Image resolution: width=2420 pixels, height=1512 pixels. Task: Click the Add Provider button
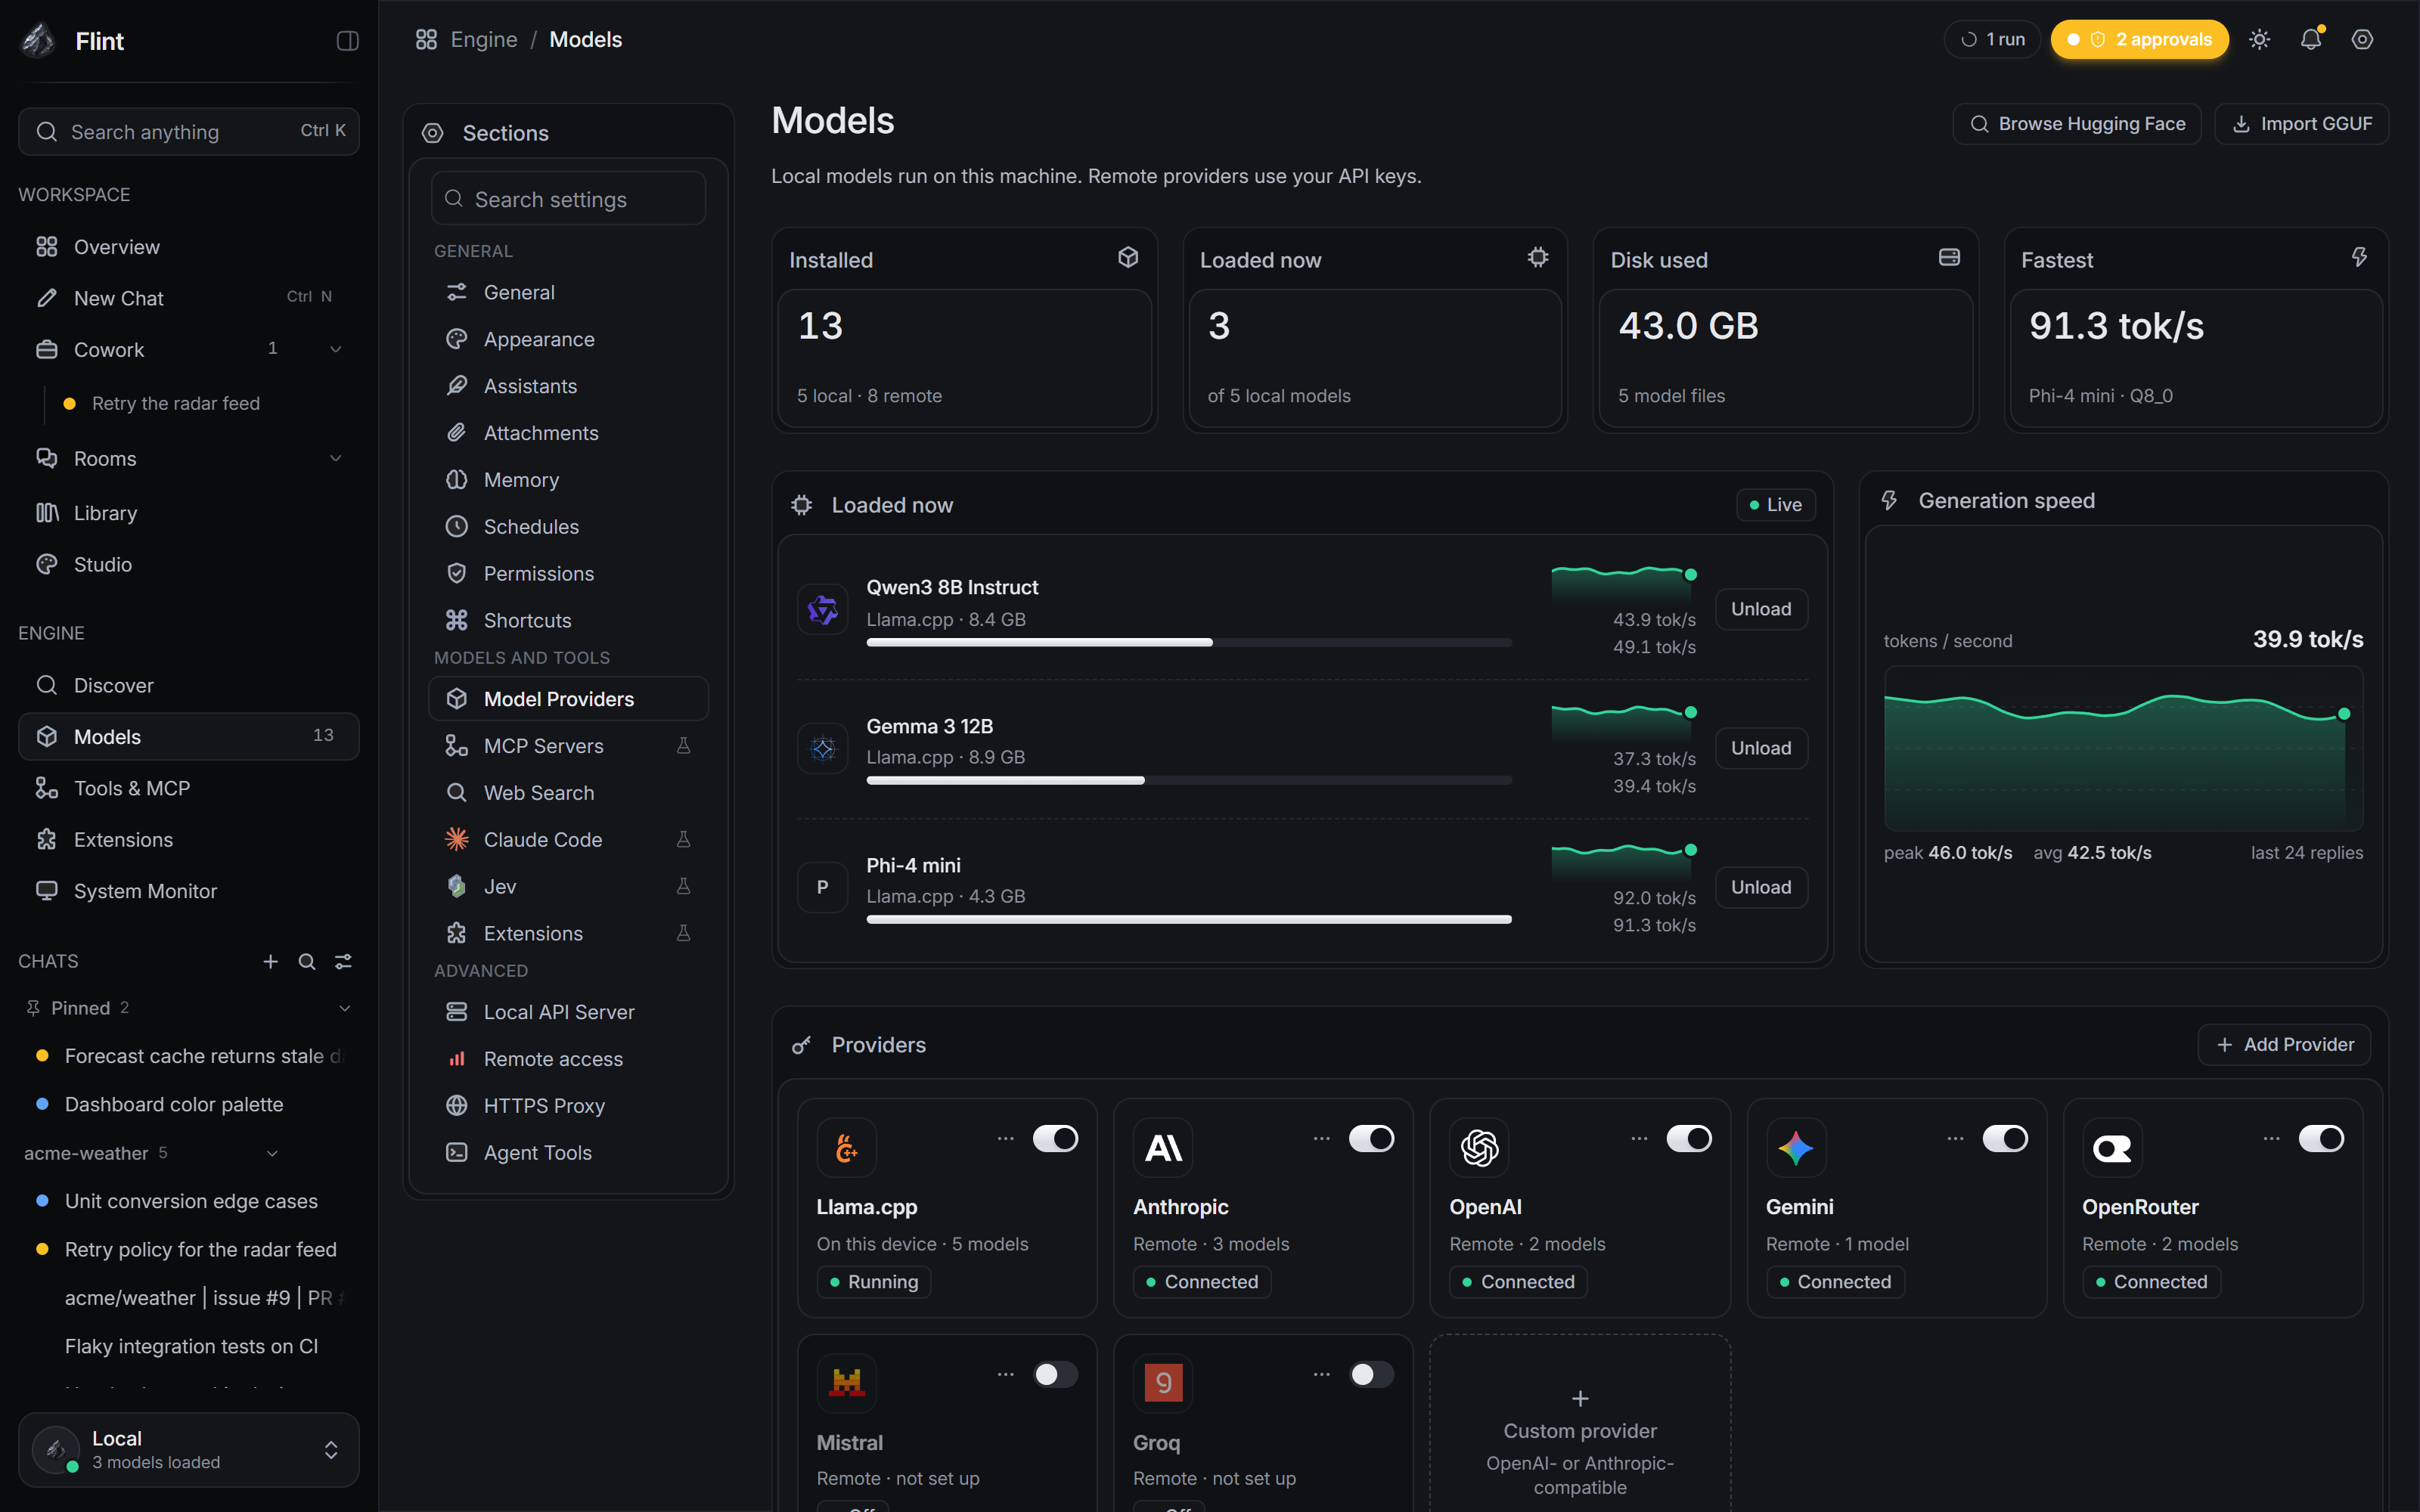[2284, 1044]
